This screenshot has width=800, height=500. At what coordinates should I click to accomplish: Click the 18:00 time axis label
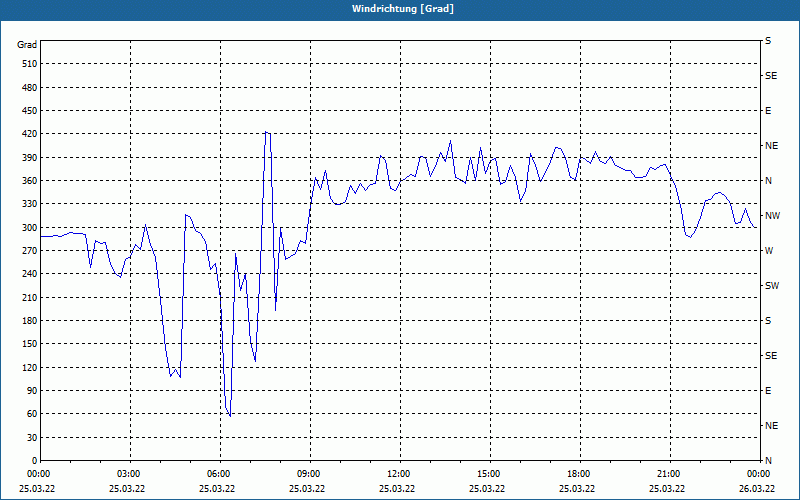579,474
